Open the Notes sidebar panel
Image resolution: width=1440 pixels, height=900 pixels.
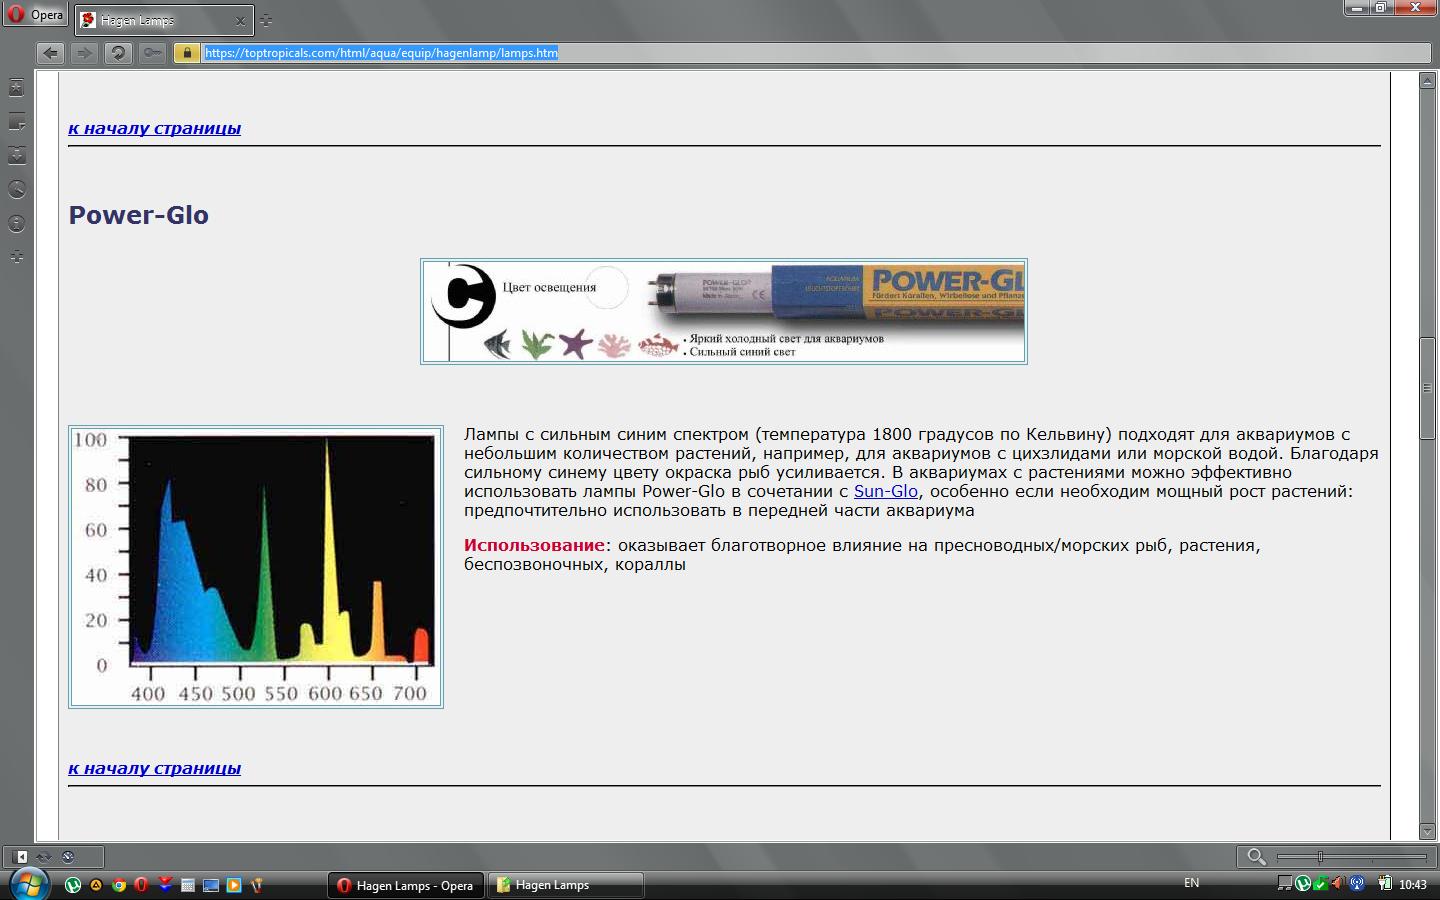[x=16, y=122]
